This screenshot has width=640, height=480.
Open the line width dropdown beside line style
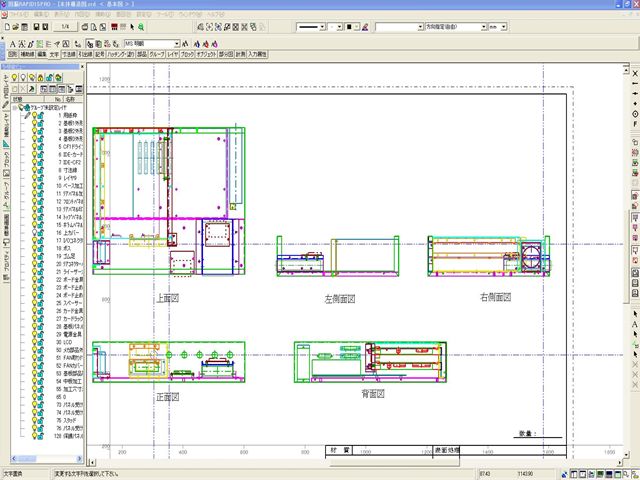coord(339,27)
